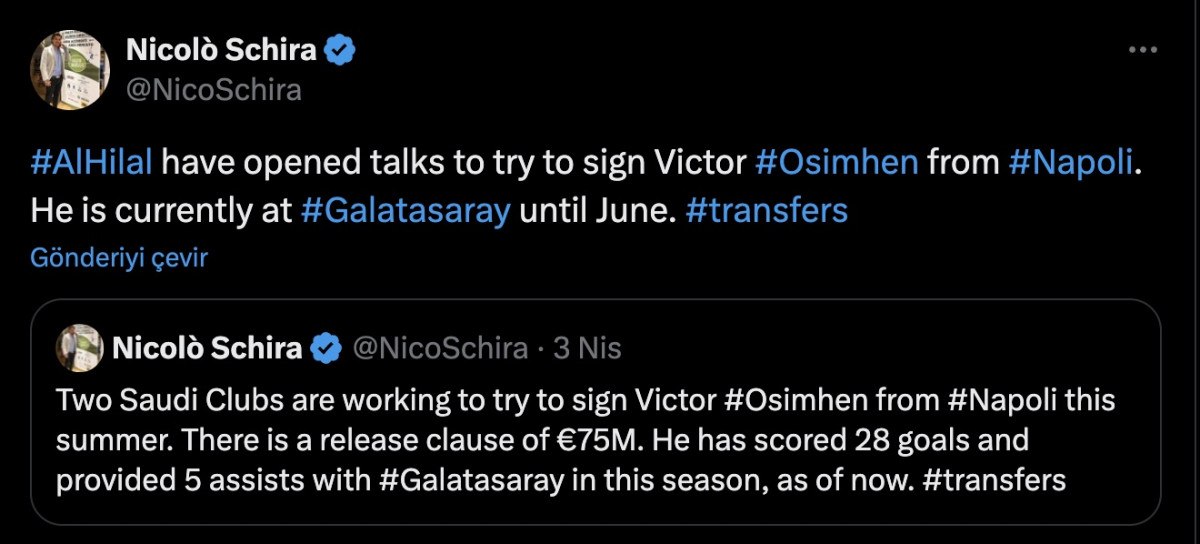The image size is (1200, 544).
Task: Open the #Galatasaray hashtag in main tweet
Action: [x=404, y=211]
